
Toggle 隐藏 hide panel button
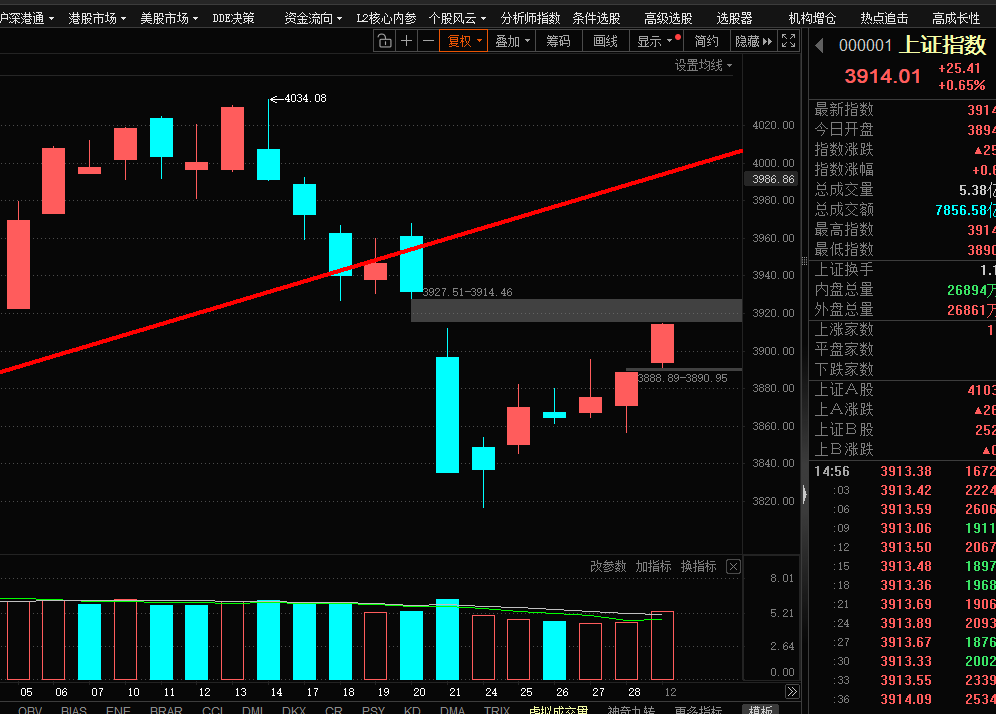(753, 41)
